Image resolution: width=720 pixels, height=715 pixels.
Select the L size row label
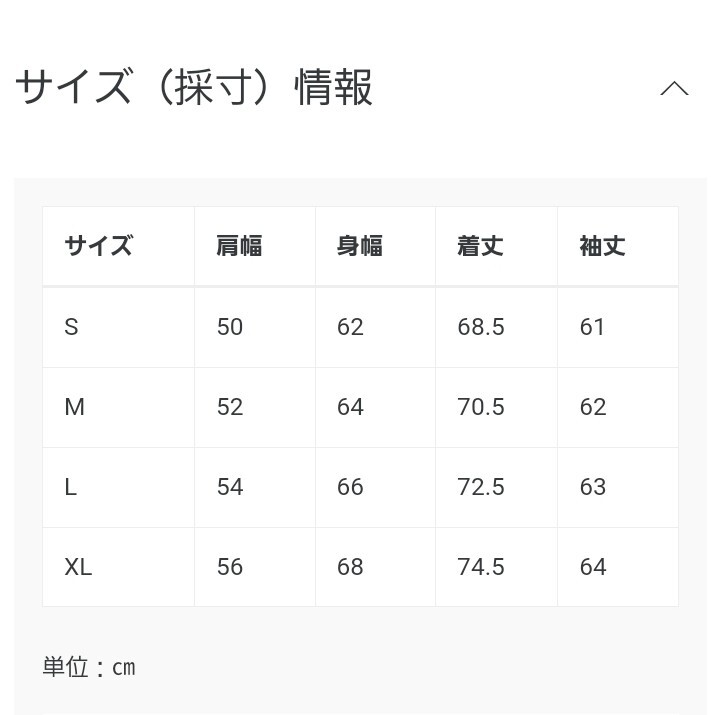[70, 487]
